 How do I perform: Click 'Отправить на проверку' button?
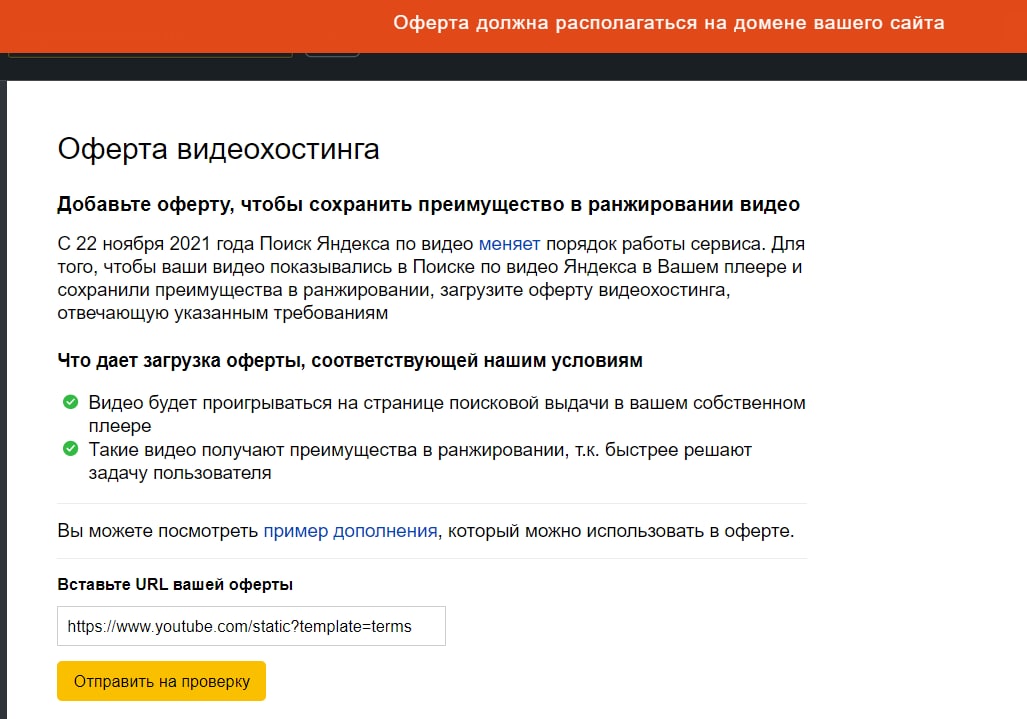[162, 681]
